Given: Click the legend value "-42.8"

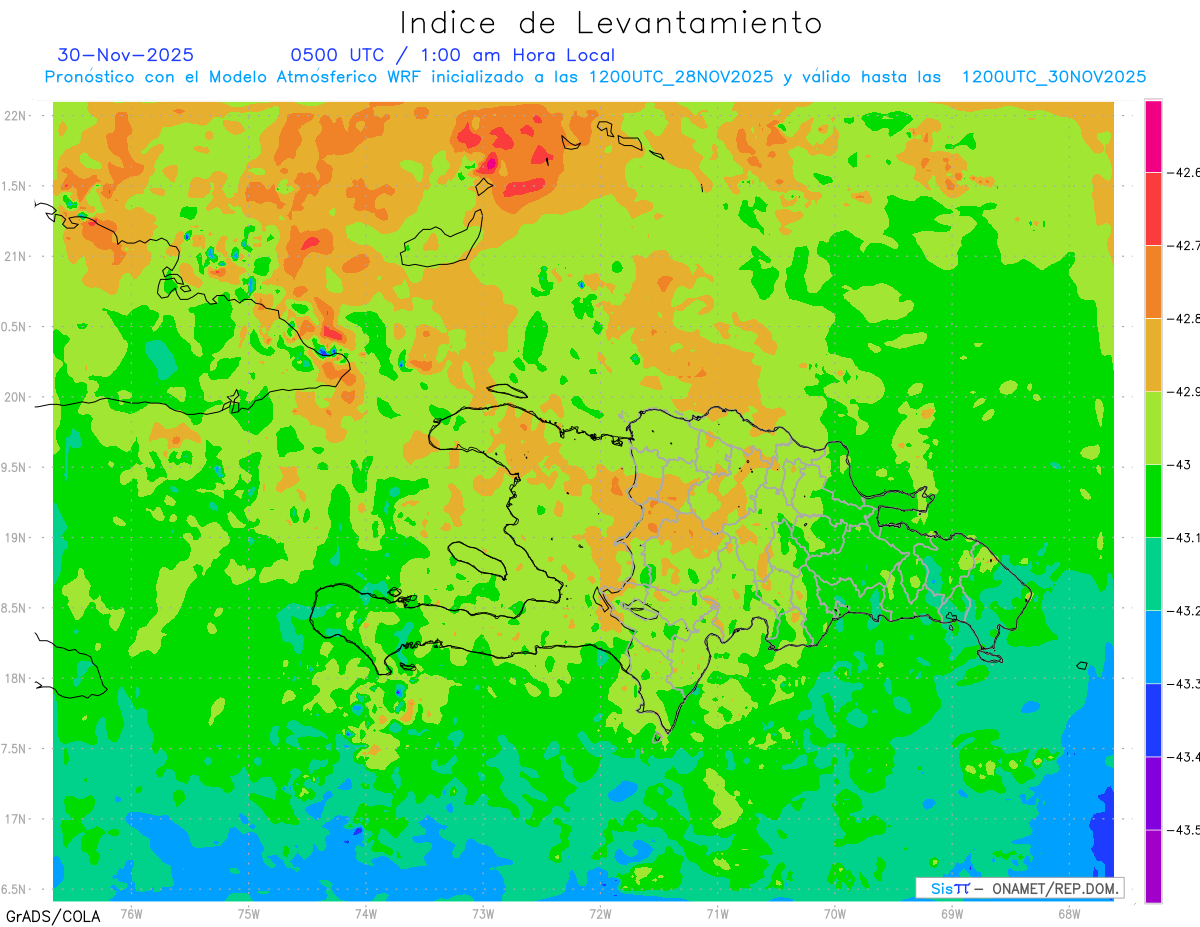Looking at the screenshot, I should (1185, 318).
